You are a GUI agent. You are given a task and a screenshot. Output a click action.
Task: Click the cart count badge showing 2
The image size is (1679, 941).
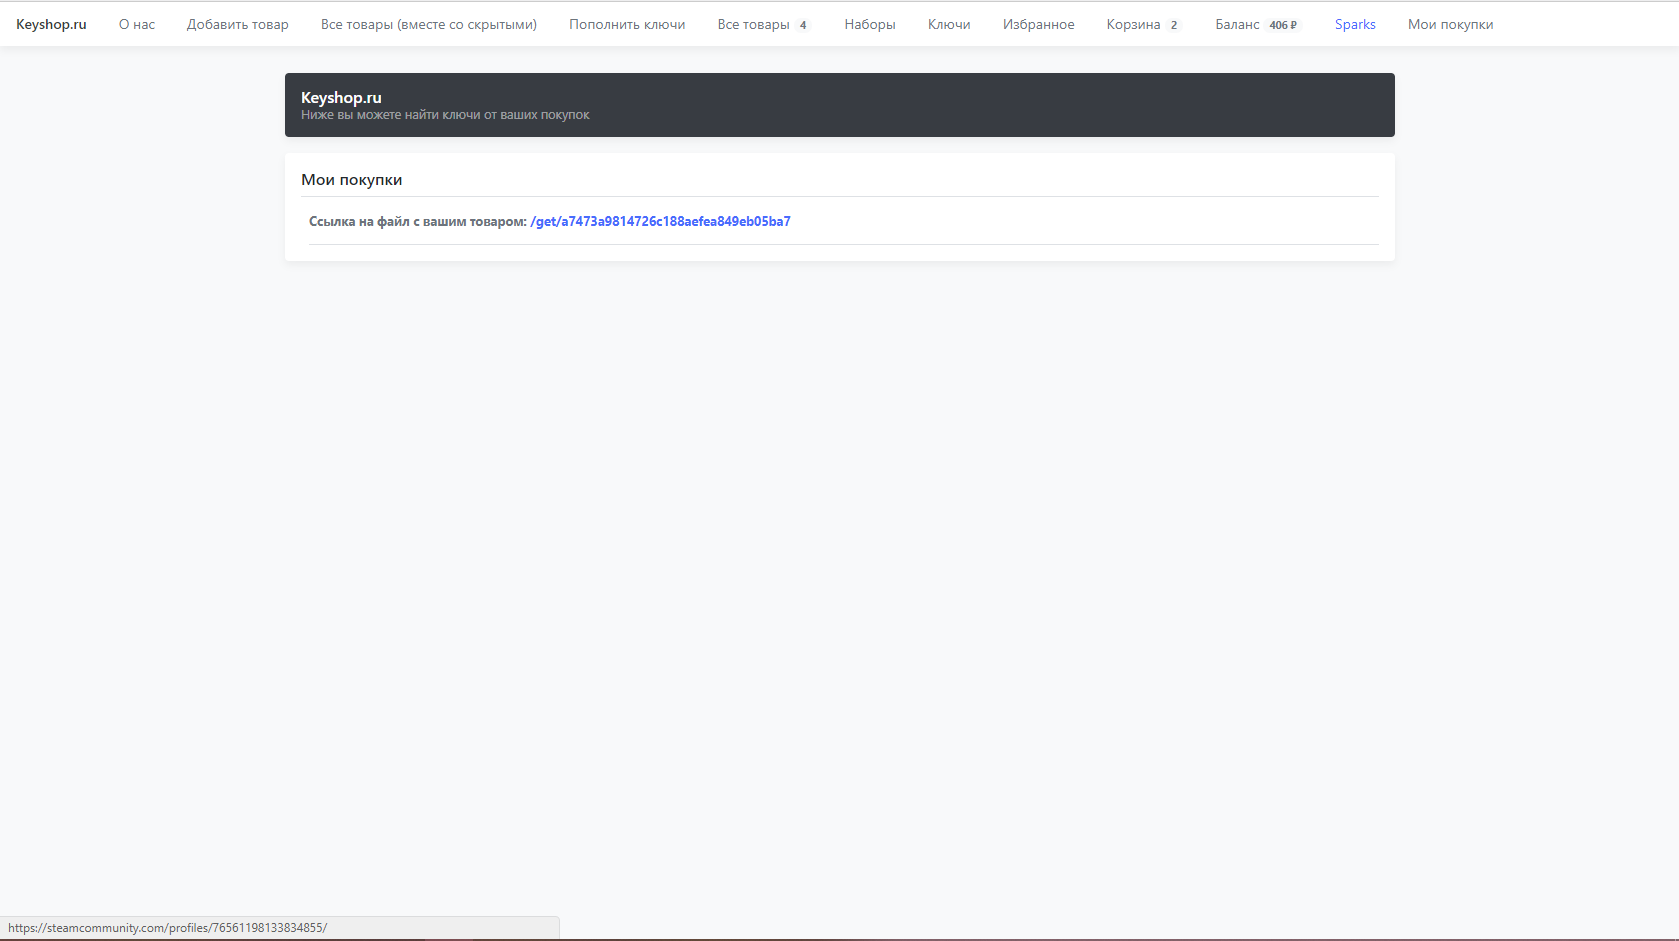[x=1174, y=25]
